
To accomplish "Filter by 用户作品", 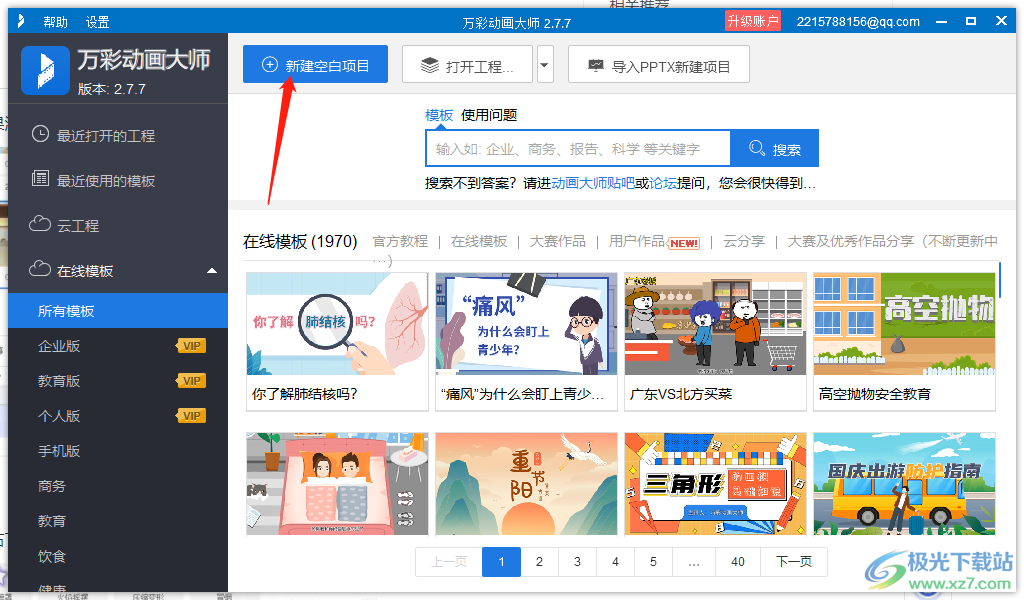I will 637,242.
